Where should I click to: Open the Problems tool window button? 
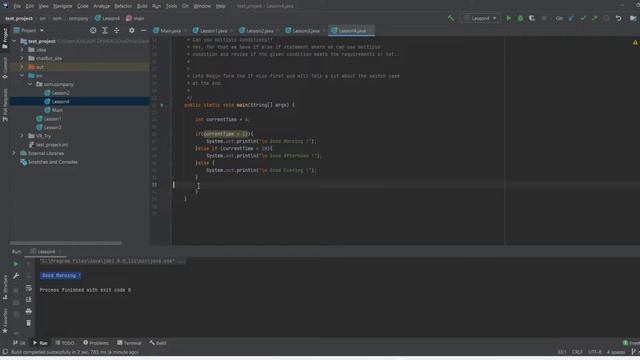[96, 343]
